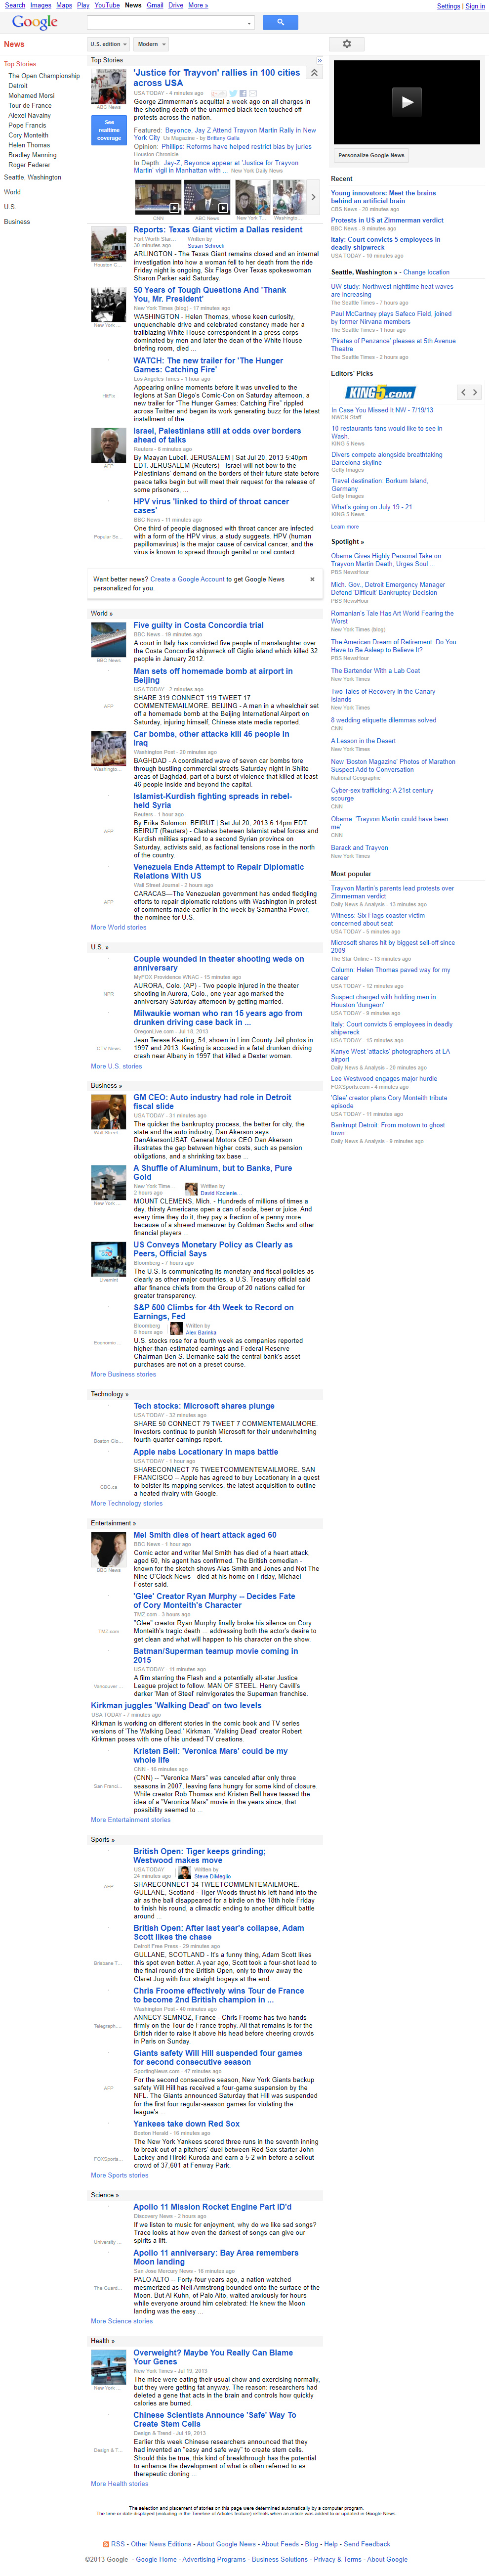The width and height of the screenshot is (489, 2576).
Task: Click the blue search magnifier button
Action: point(280,22)
